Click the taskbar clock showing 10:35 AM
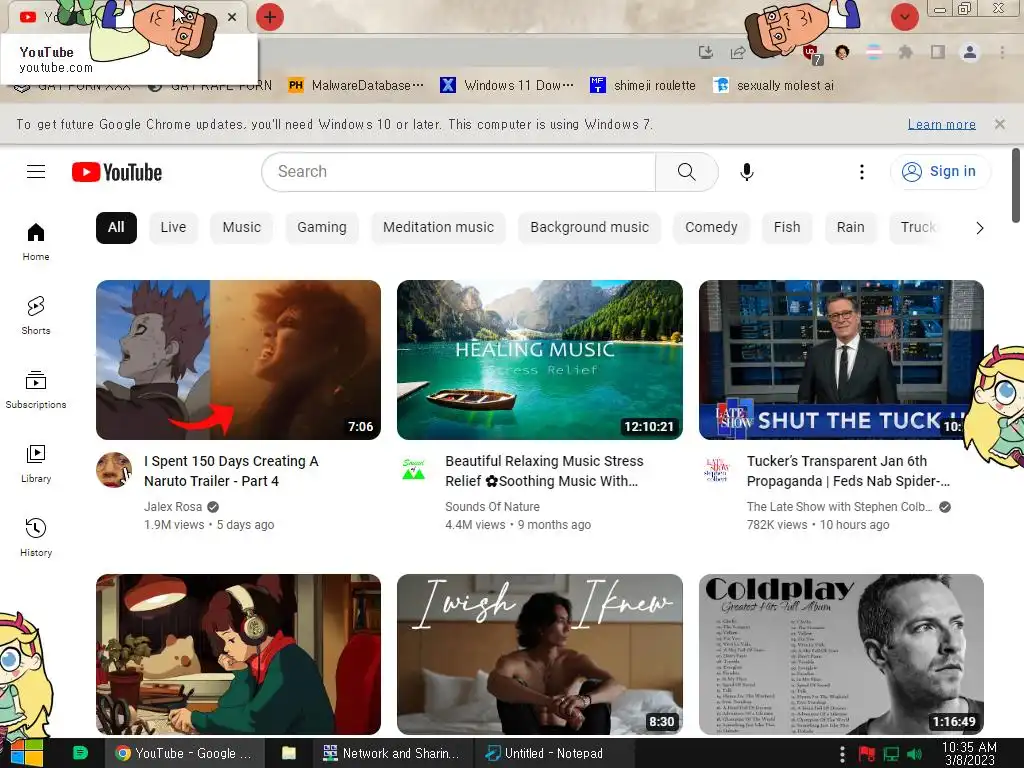 pos(969,753)
